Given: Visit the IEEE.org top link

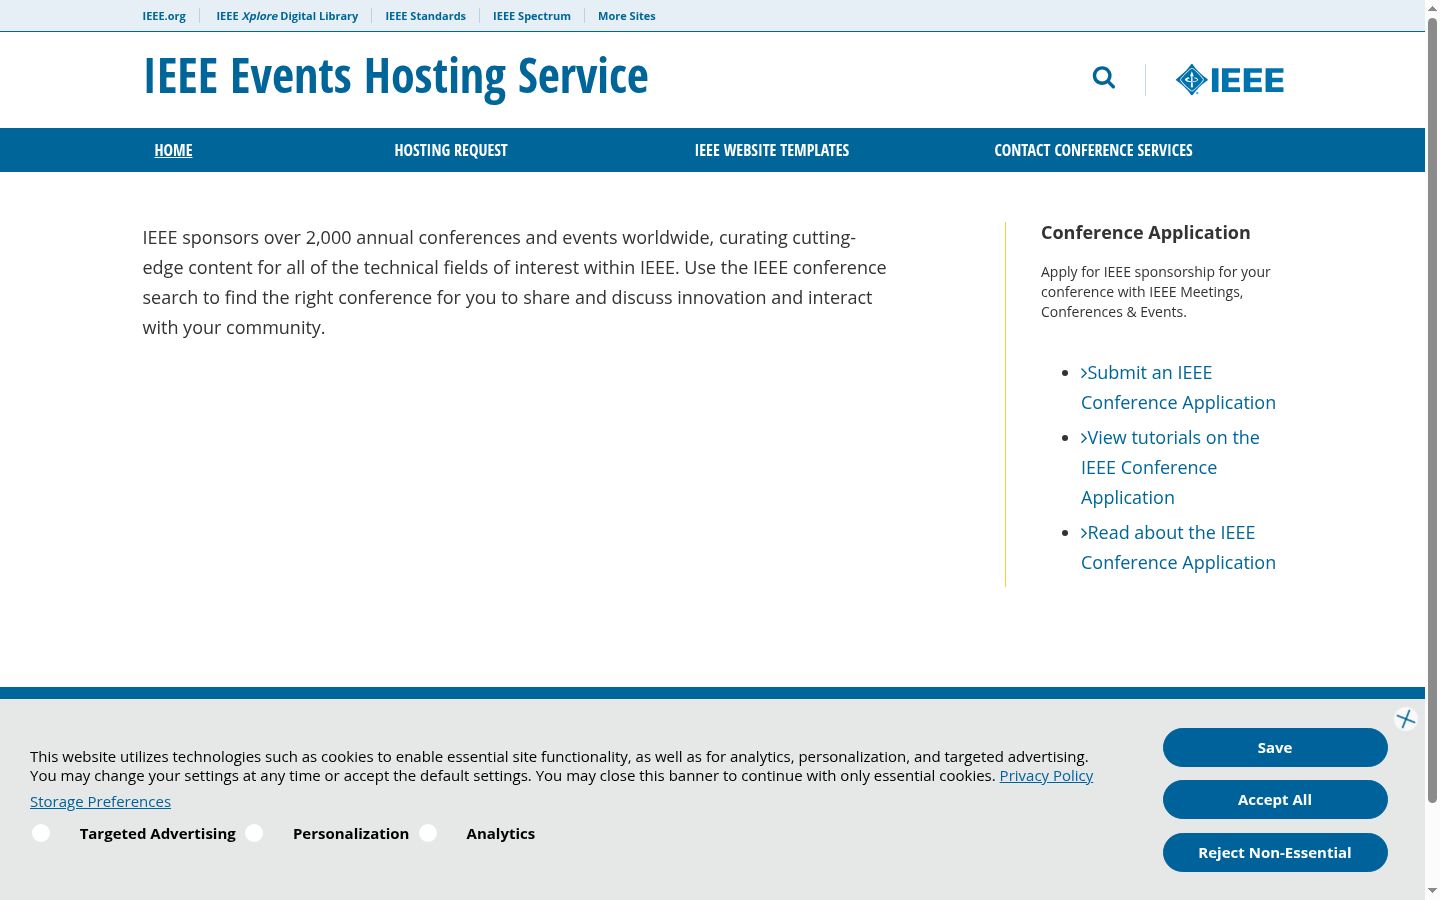Looking at the screenshot, I should point(164,16).
